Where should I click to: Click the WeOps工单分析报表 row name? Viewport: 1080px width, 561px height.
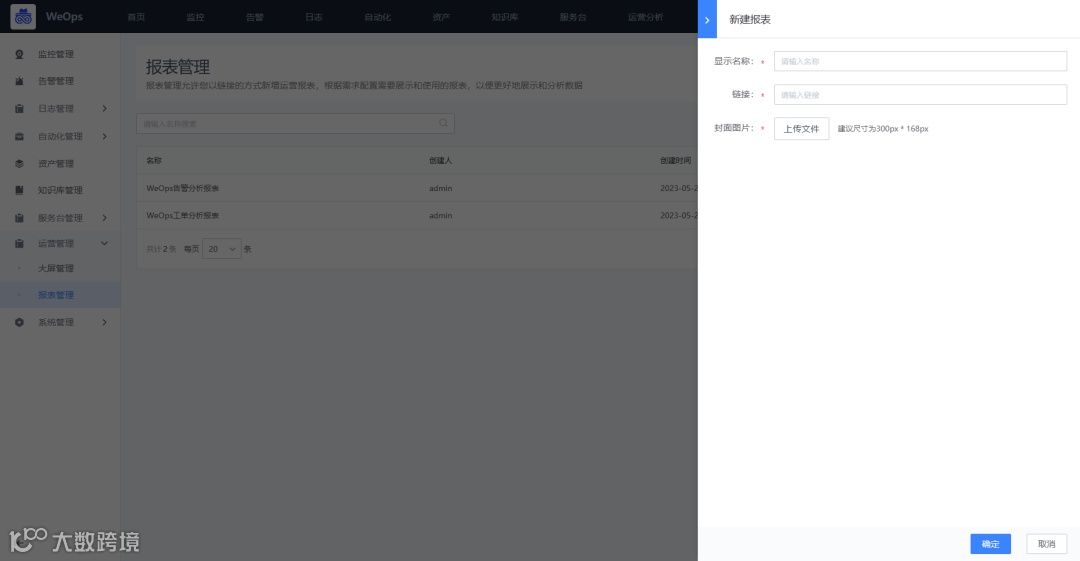coord(183,216)
